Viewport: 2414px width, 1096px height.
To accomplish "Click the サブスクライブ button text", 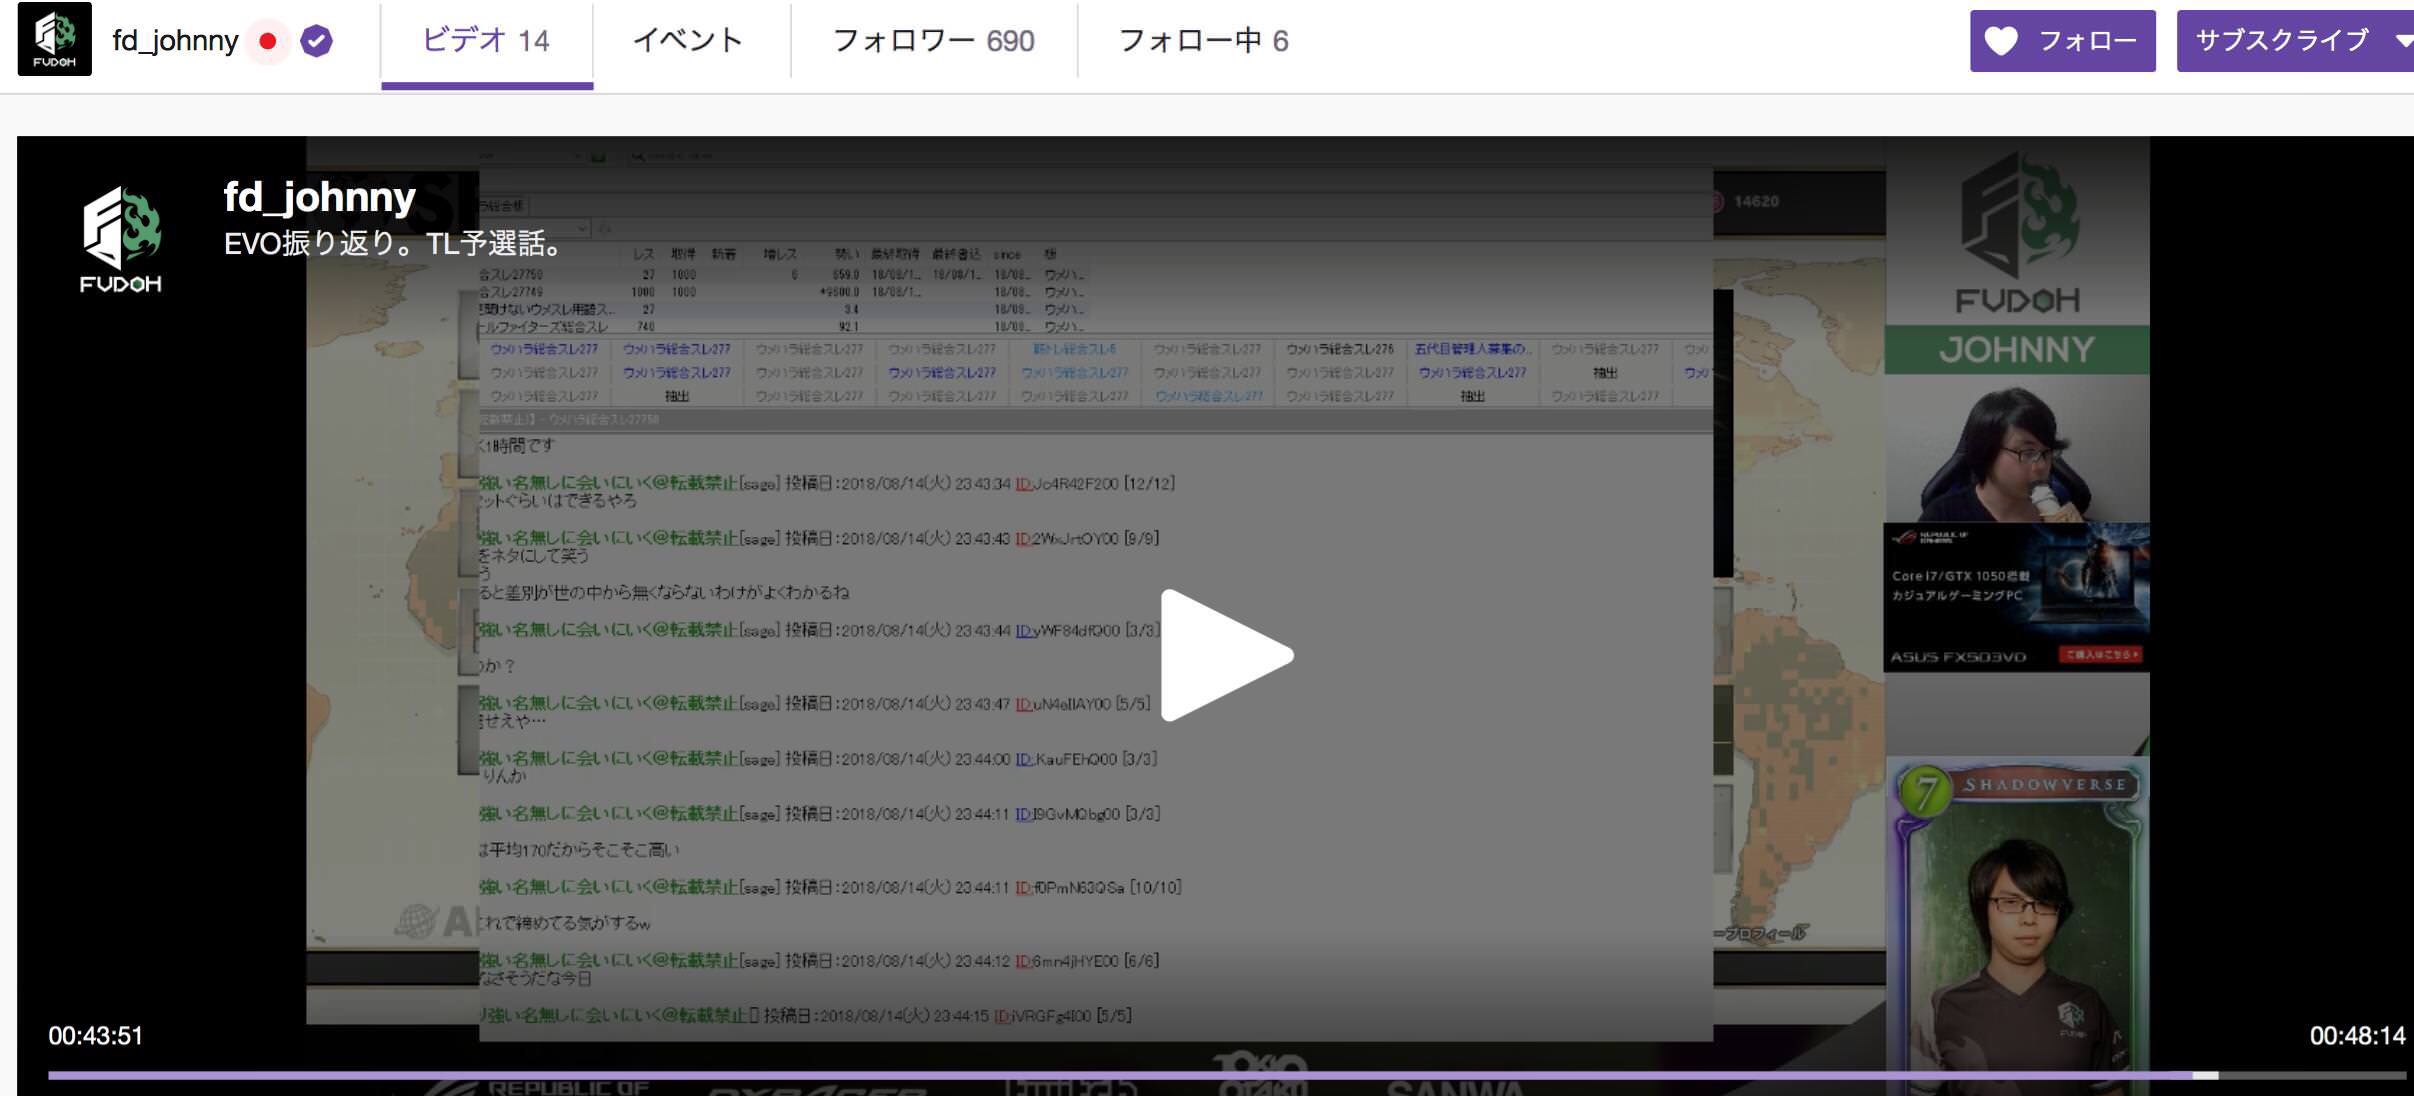I will click(x=2281, y=41).
